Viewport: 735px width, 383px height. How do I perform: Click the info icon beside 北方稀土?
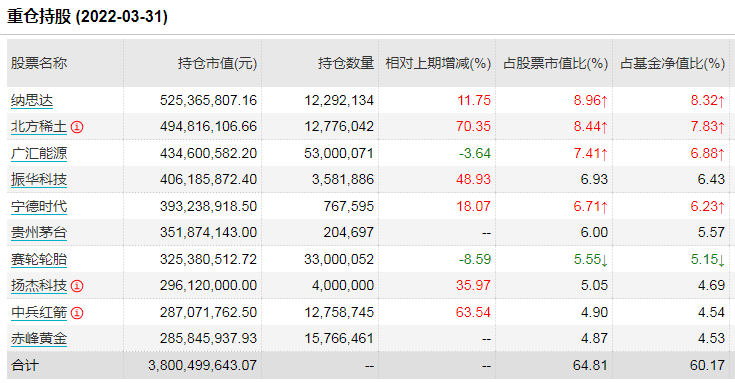point(77,127)
